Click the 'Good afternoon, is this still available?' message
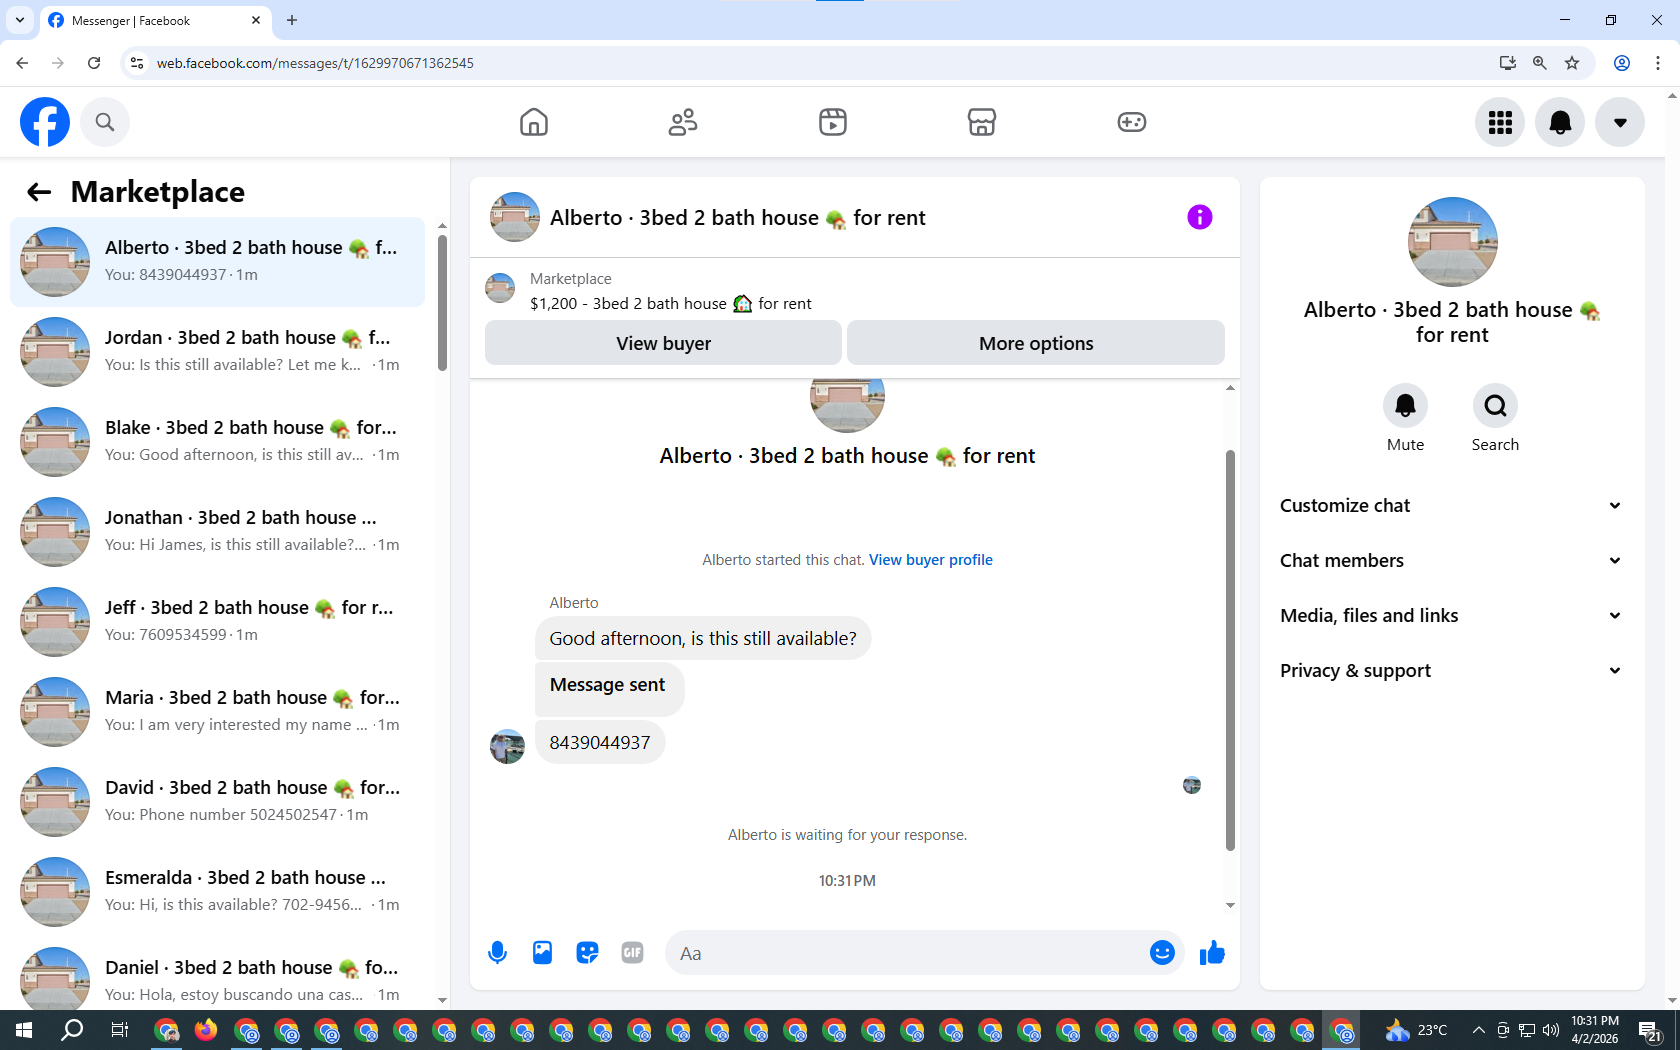This screenshot has width=1680, height=1050. pos(703,639)
